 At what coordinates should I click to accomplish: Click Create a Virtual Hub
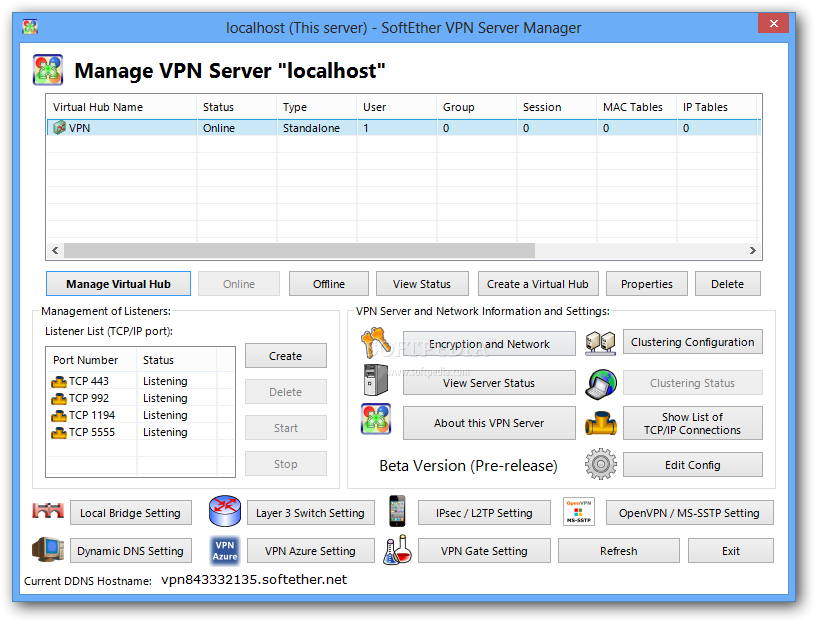[x=538, y=284]
